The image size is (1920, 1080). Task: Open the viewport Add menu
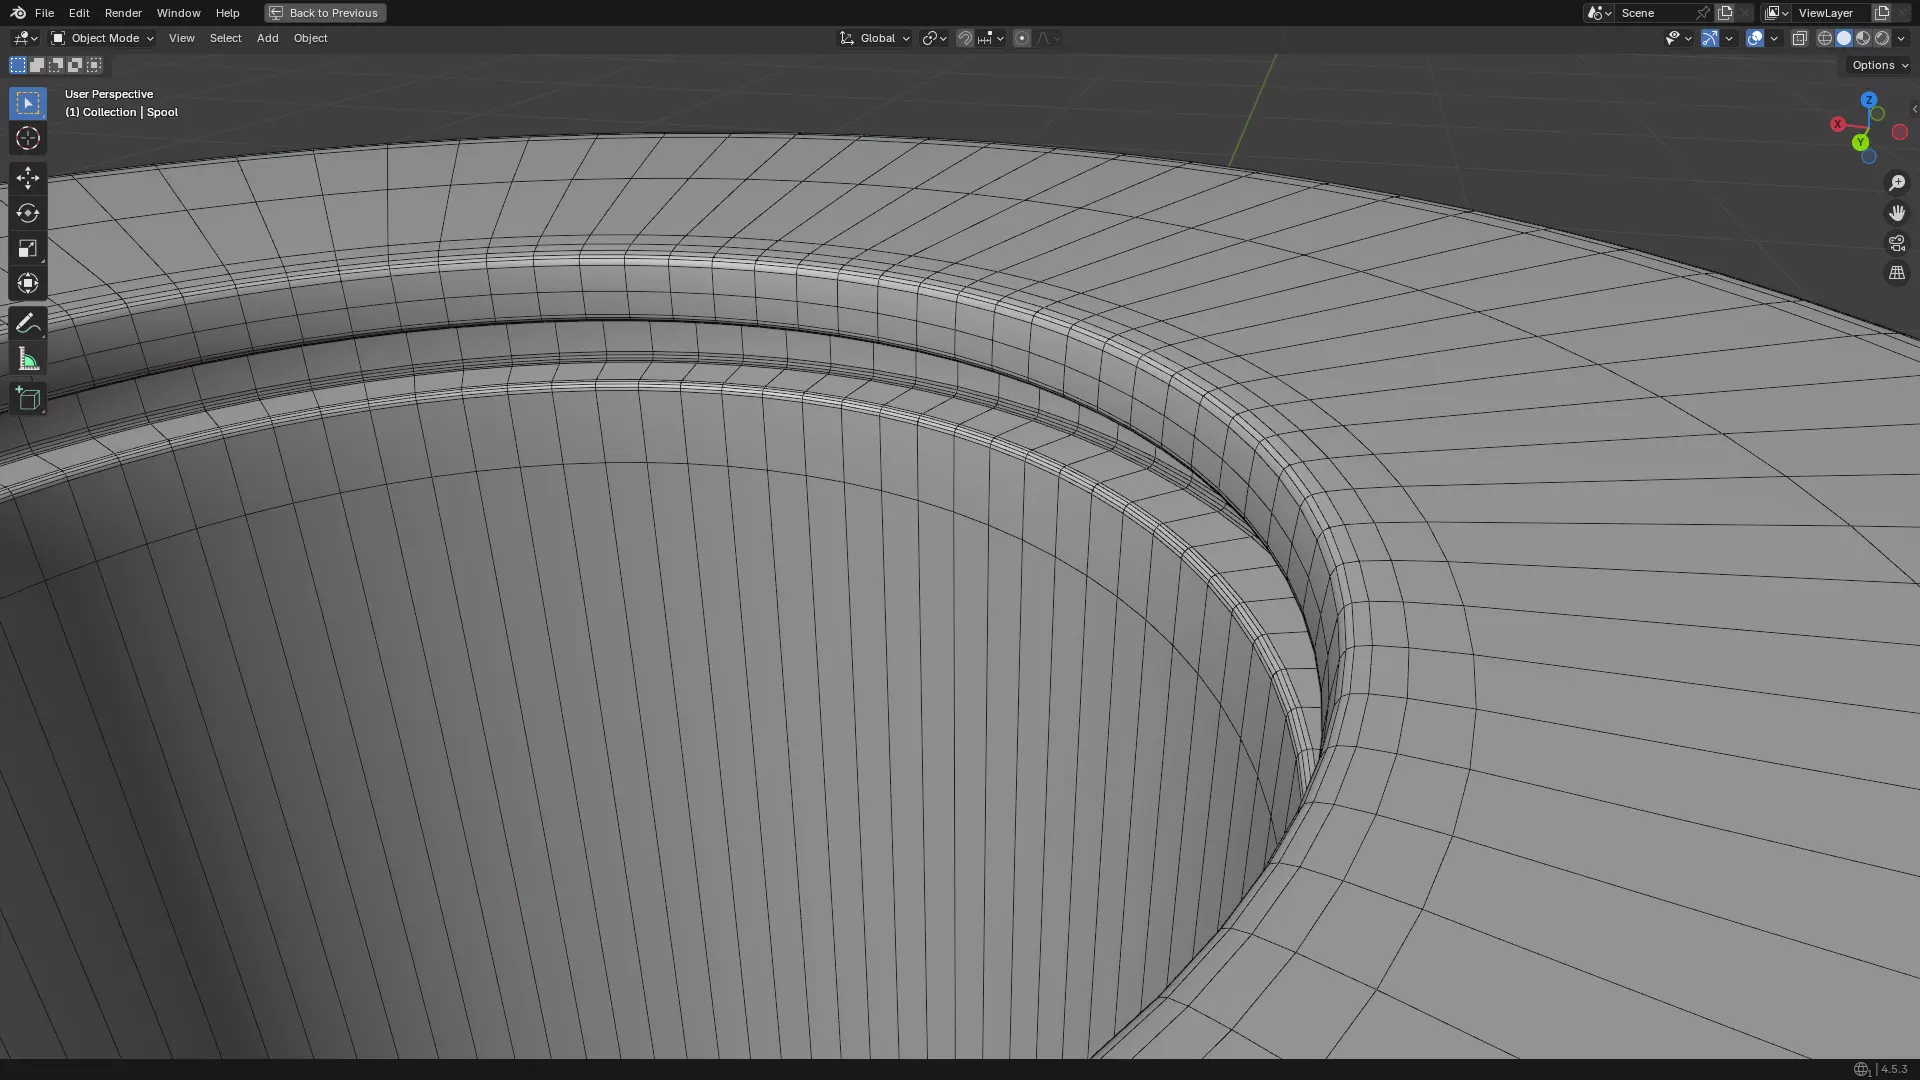(x=267, y=38)
